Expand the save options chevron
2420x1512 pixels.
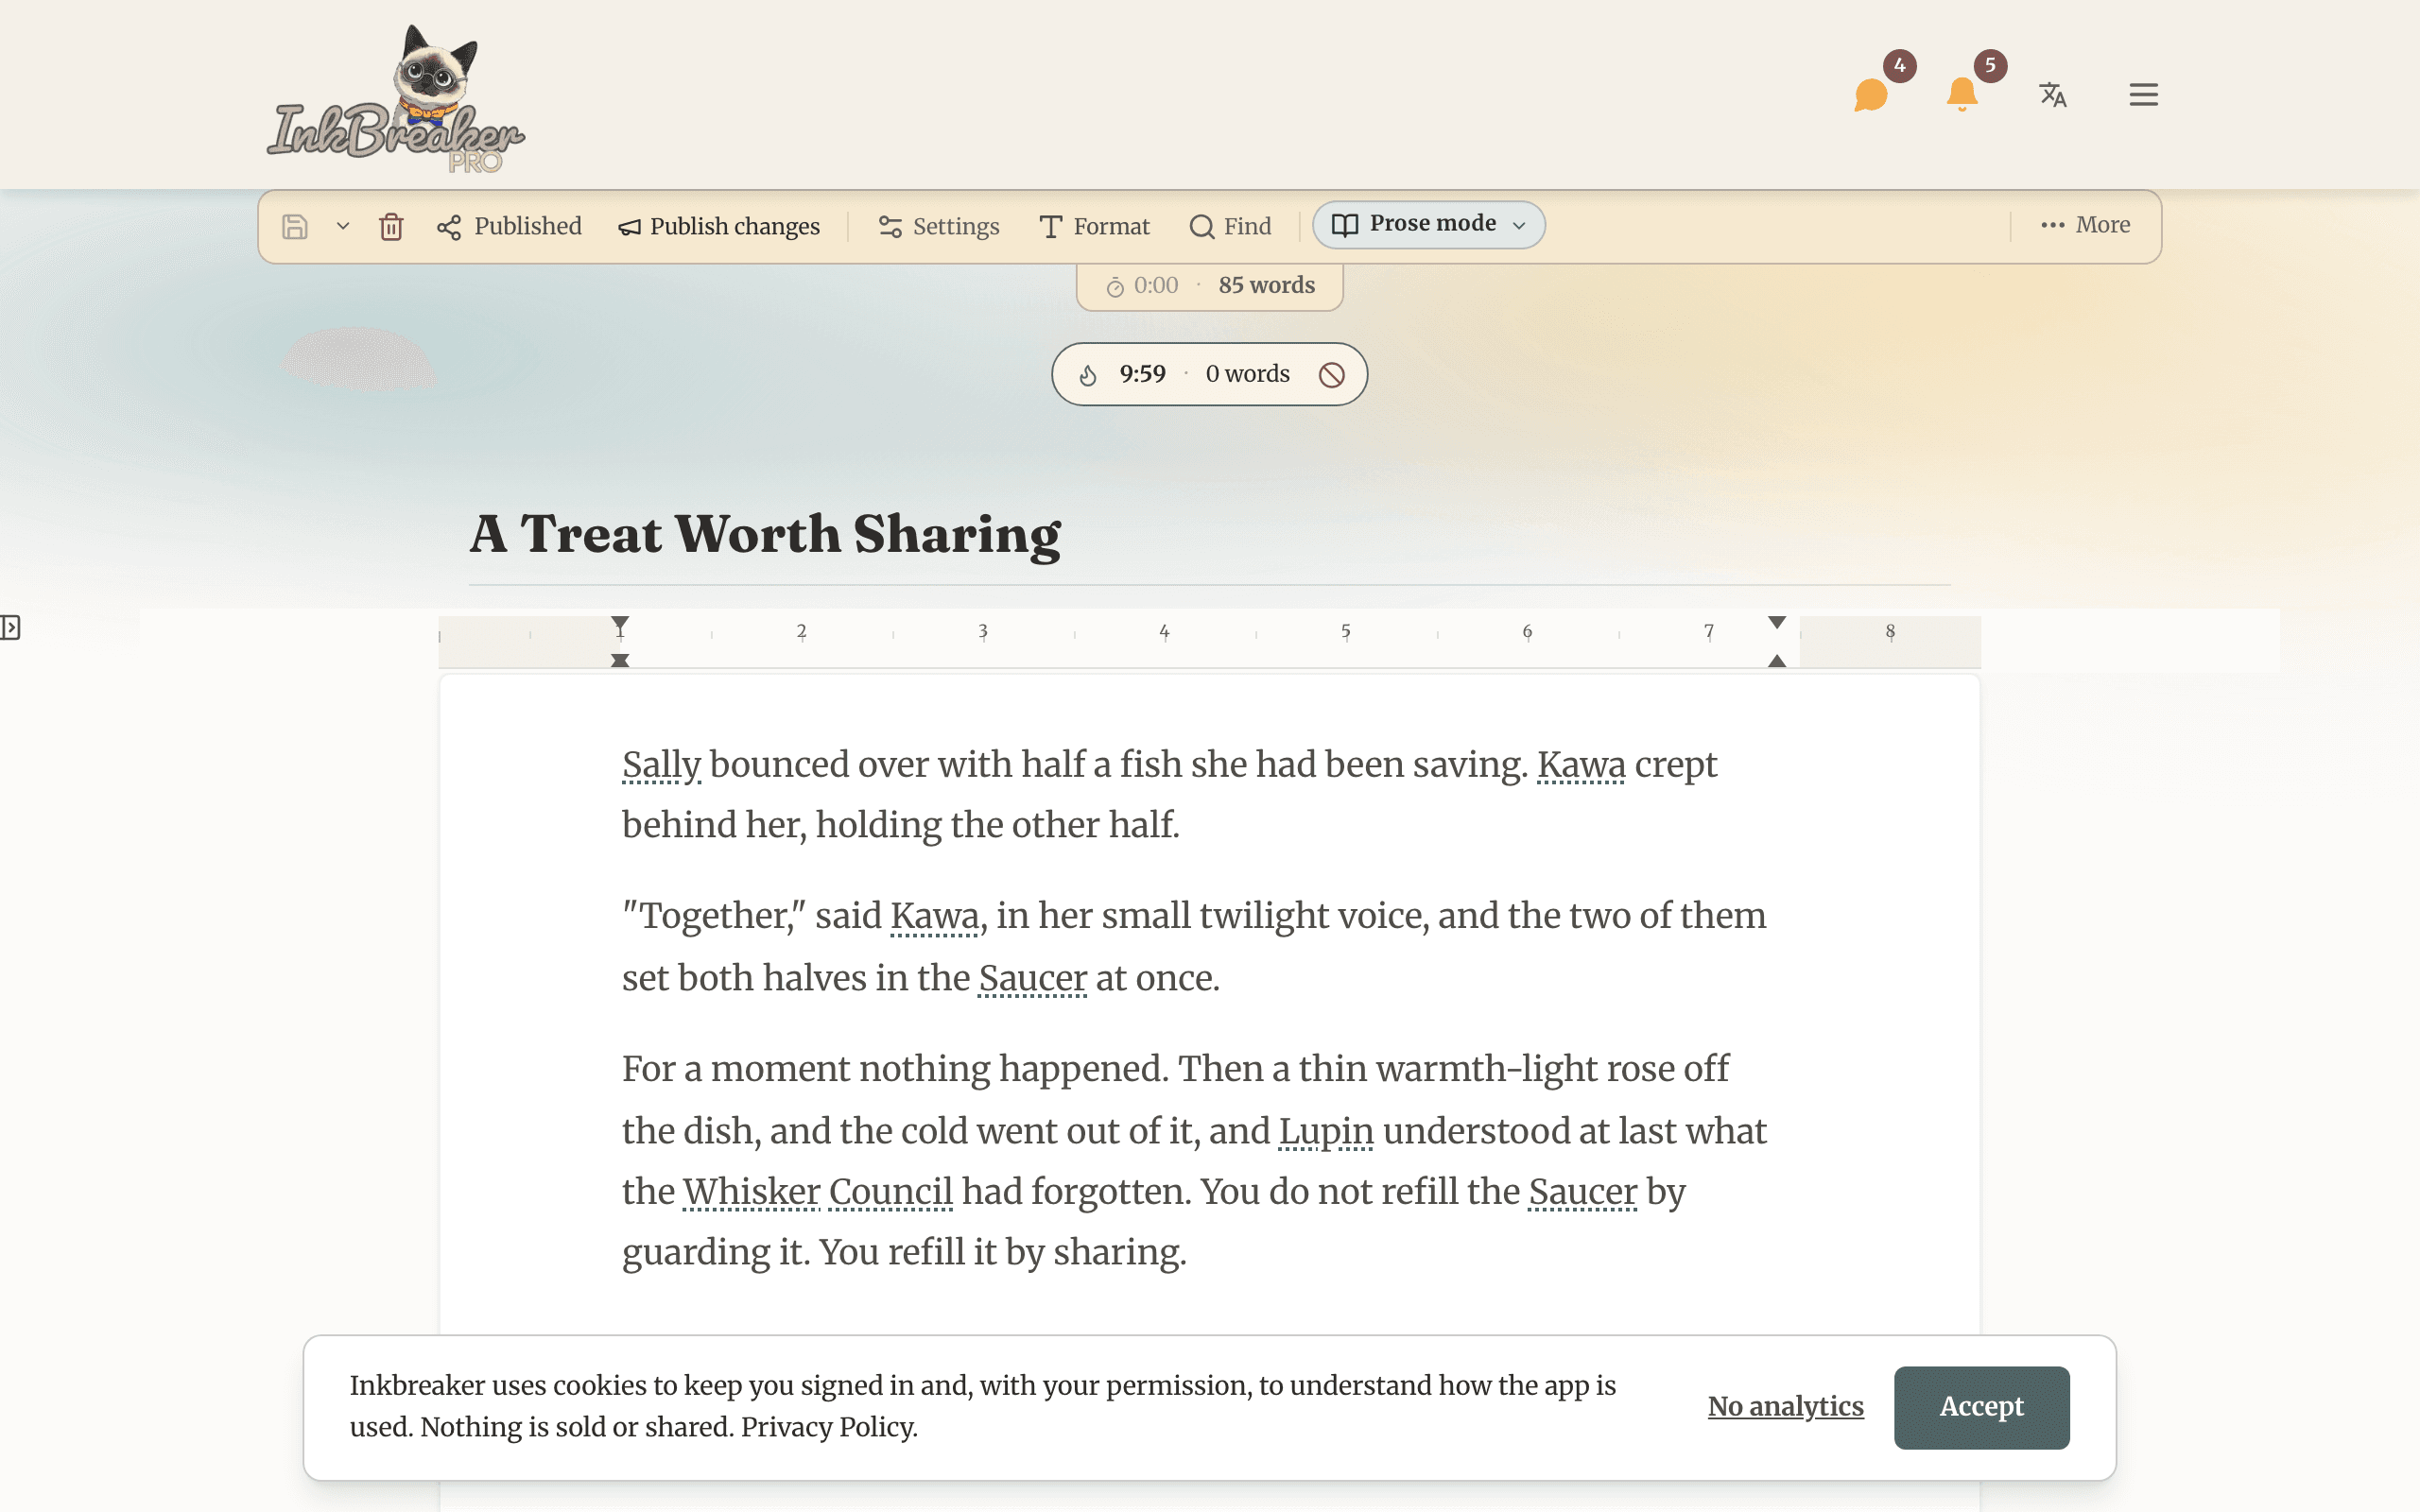pyautogui.click(x=343, y=227)
